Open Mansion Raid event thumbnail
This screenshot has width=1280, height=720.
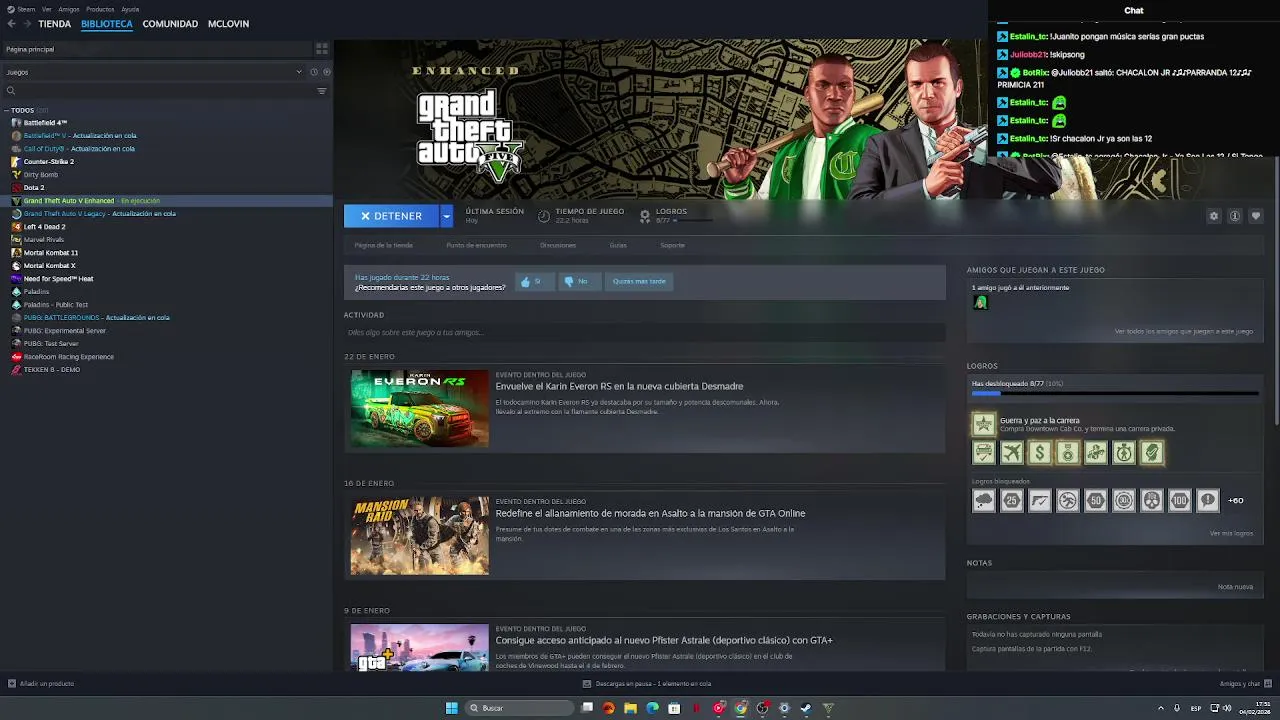point(420,536)
